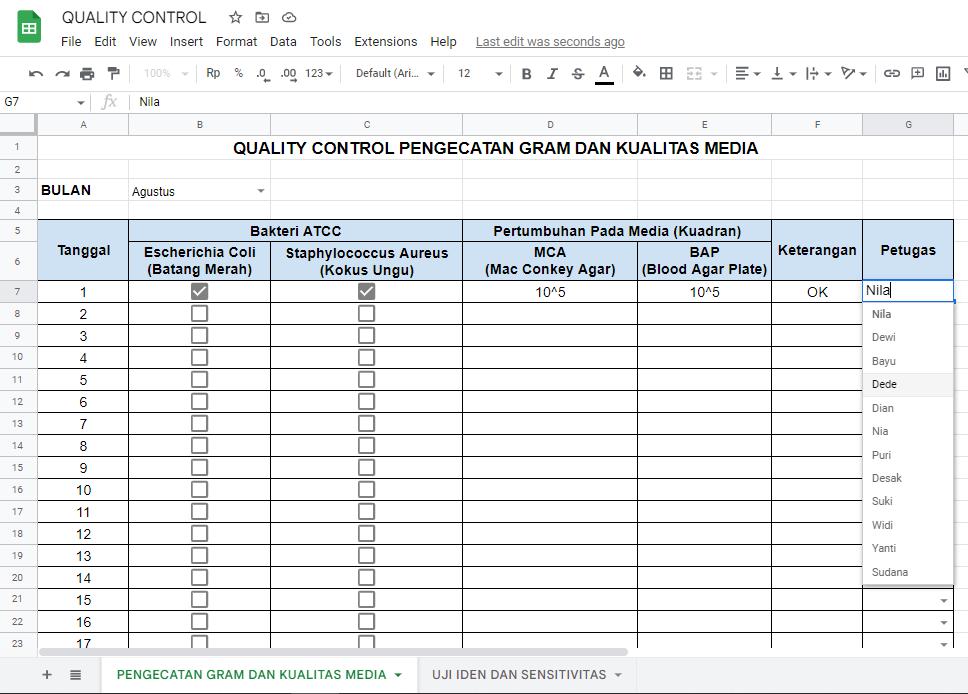Apply strikethrough formatting
Image resolution: width=968 pixels, height=694 pixels.
(x=578, y=73)
